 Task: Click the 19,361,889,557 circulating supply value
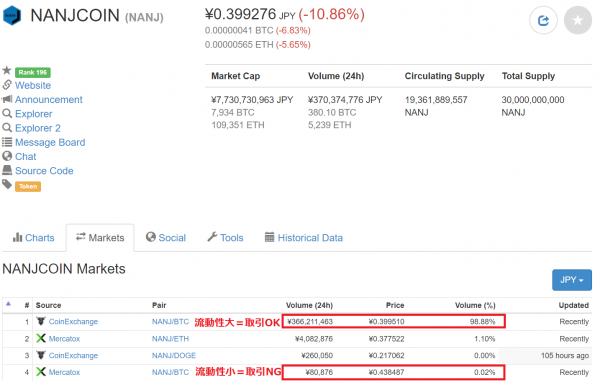(436, 100)
